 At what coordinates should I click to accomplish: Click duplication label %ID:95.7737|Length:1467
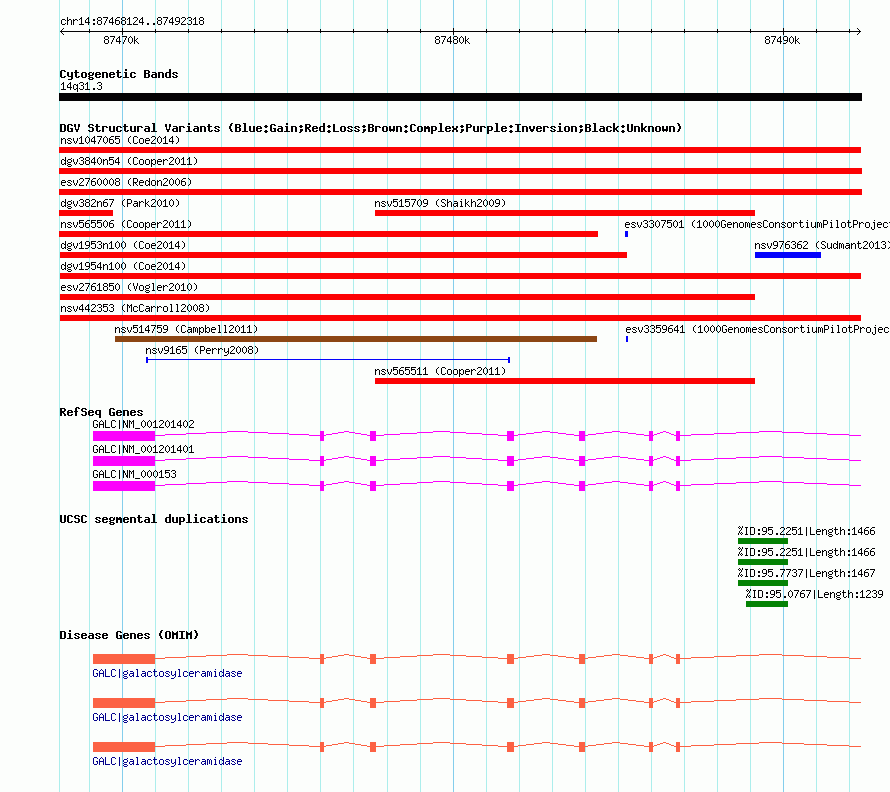[x=806, y=573]
